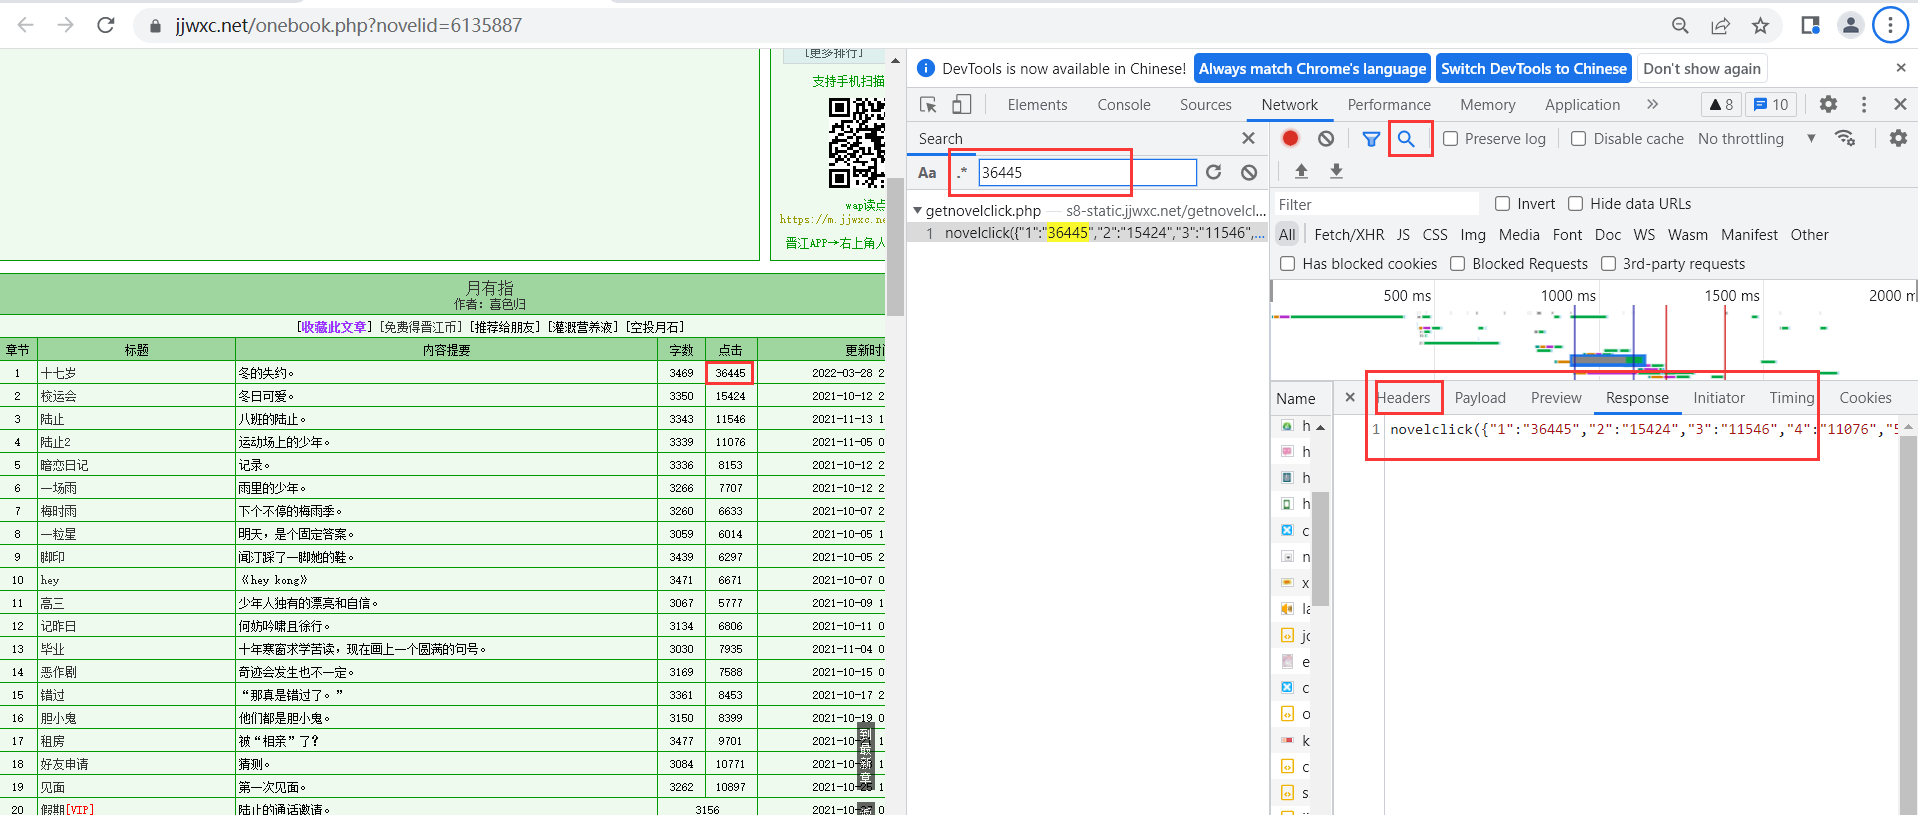Viewport: 1918px width, 815px height.
Task: Filter requests by CSS type
Action: pos(1435,235)
